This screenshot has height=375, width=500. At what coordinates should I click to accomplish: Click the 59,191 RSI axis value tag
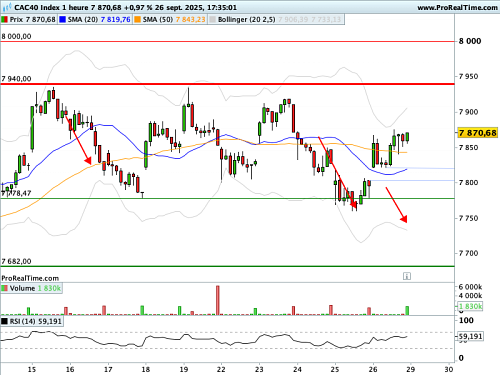coord(470,336)
